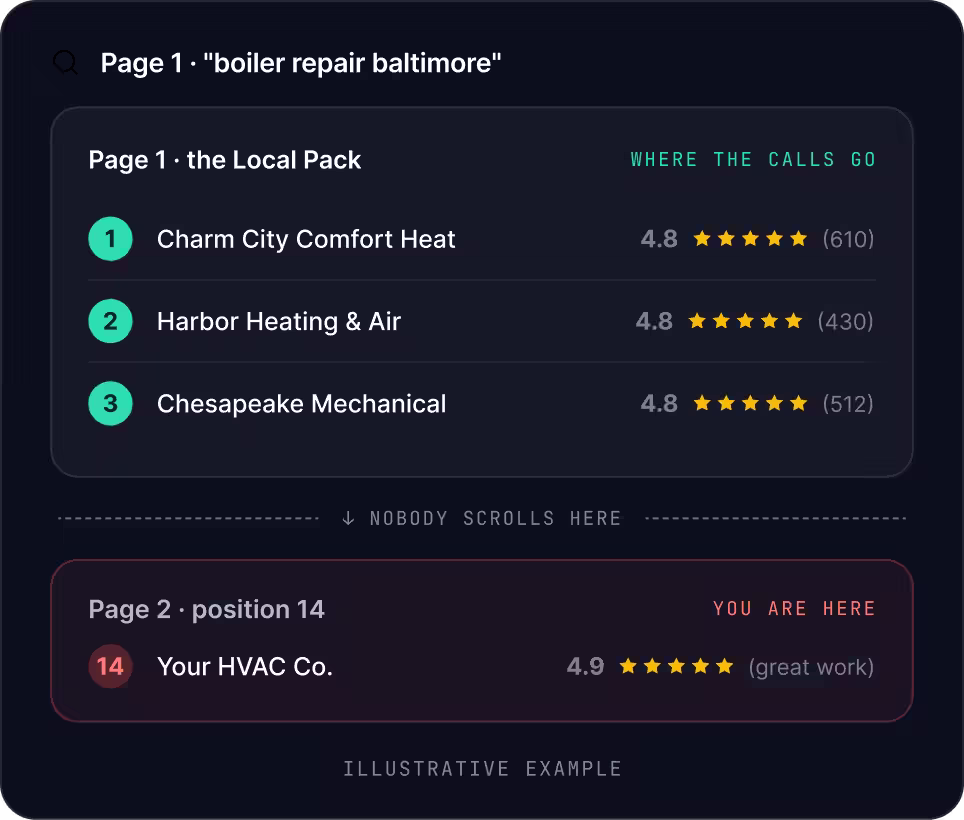
Task: Click the green number 2 badge
Action: [x=111, y=321]
